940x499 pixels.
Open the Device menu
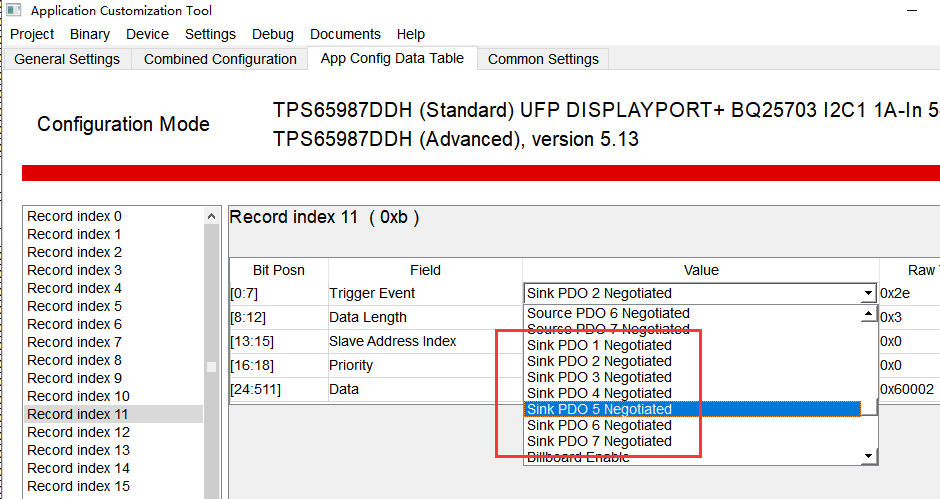click(147, 34)
